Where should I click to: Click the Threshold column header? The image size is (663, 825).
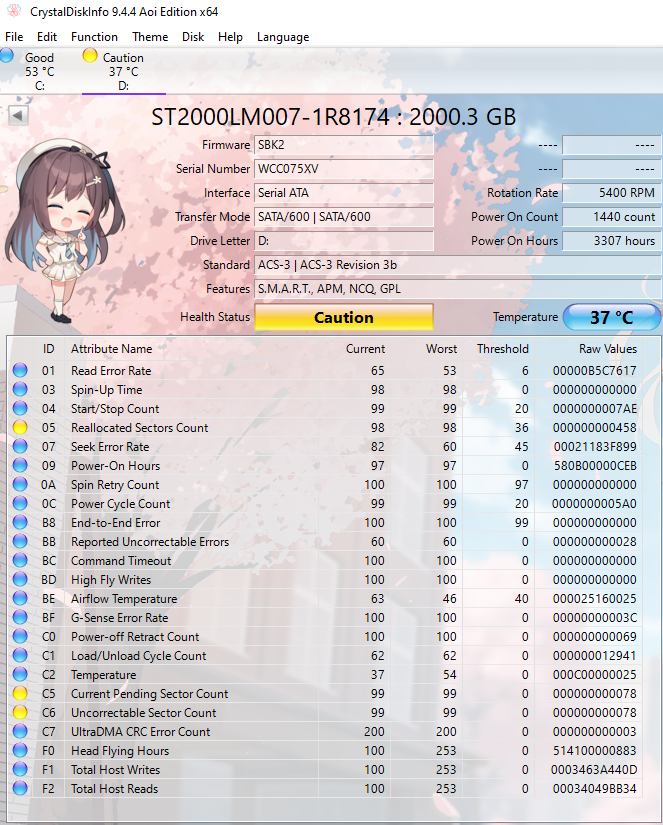pyautogui.click(x=503, y=349)
